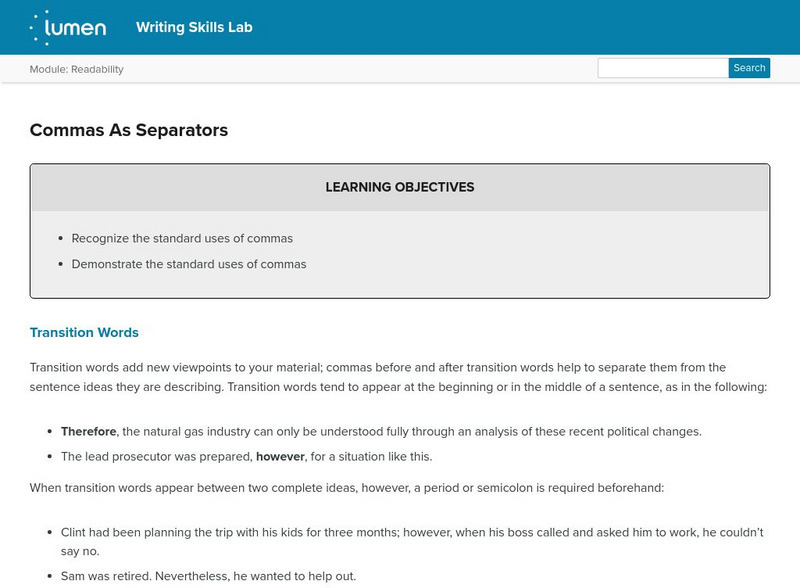Focus the search text field
The height and width of the screenshot is (588, 800).
click(x=662, y=68)
